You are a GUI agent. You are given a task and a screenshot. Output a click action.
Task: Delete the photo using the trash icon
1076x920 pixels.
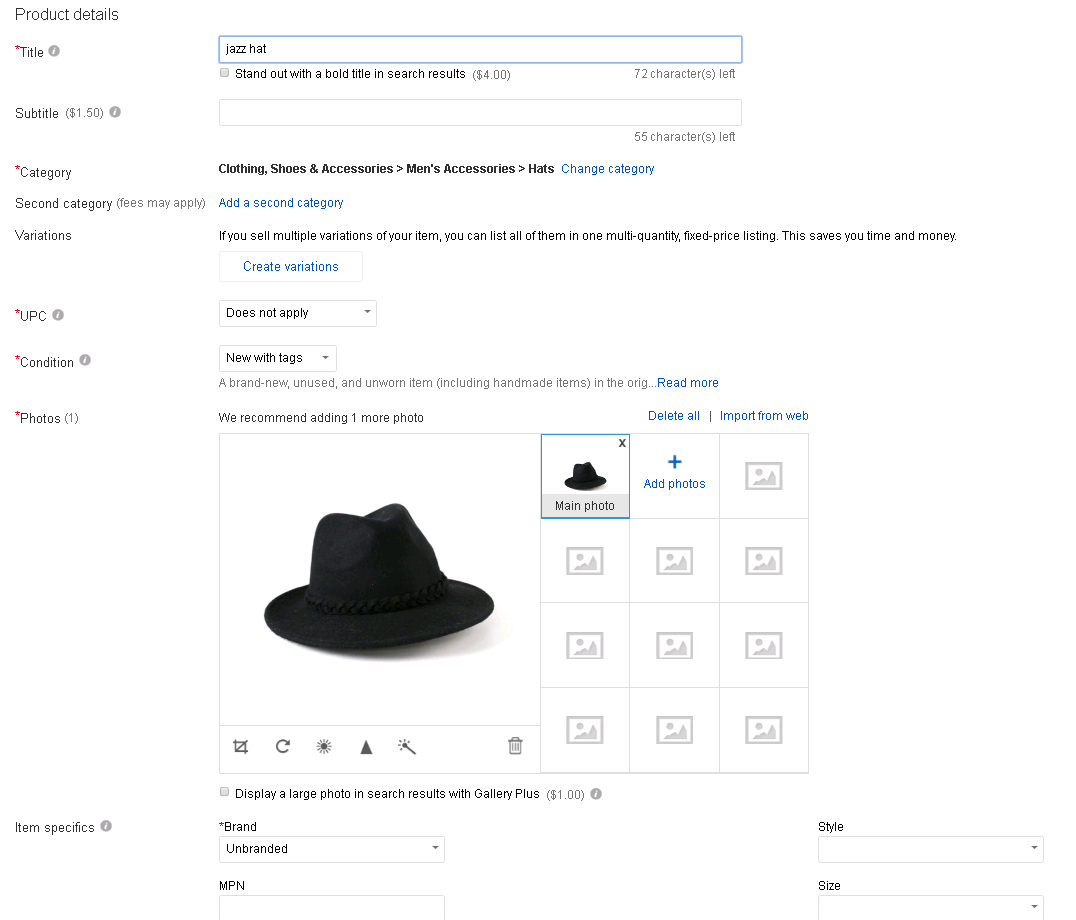click(515, 746)
